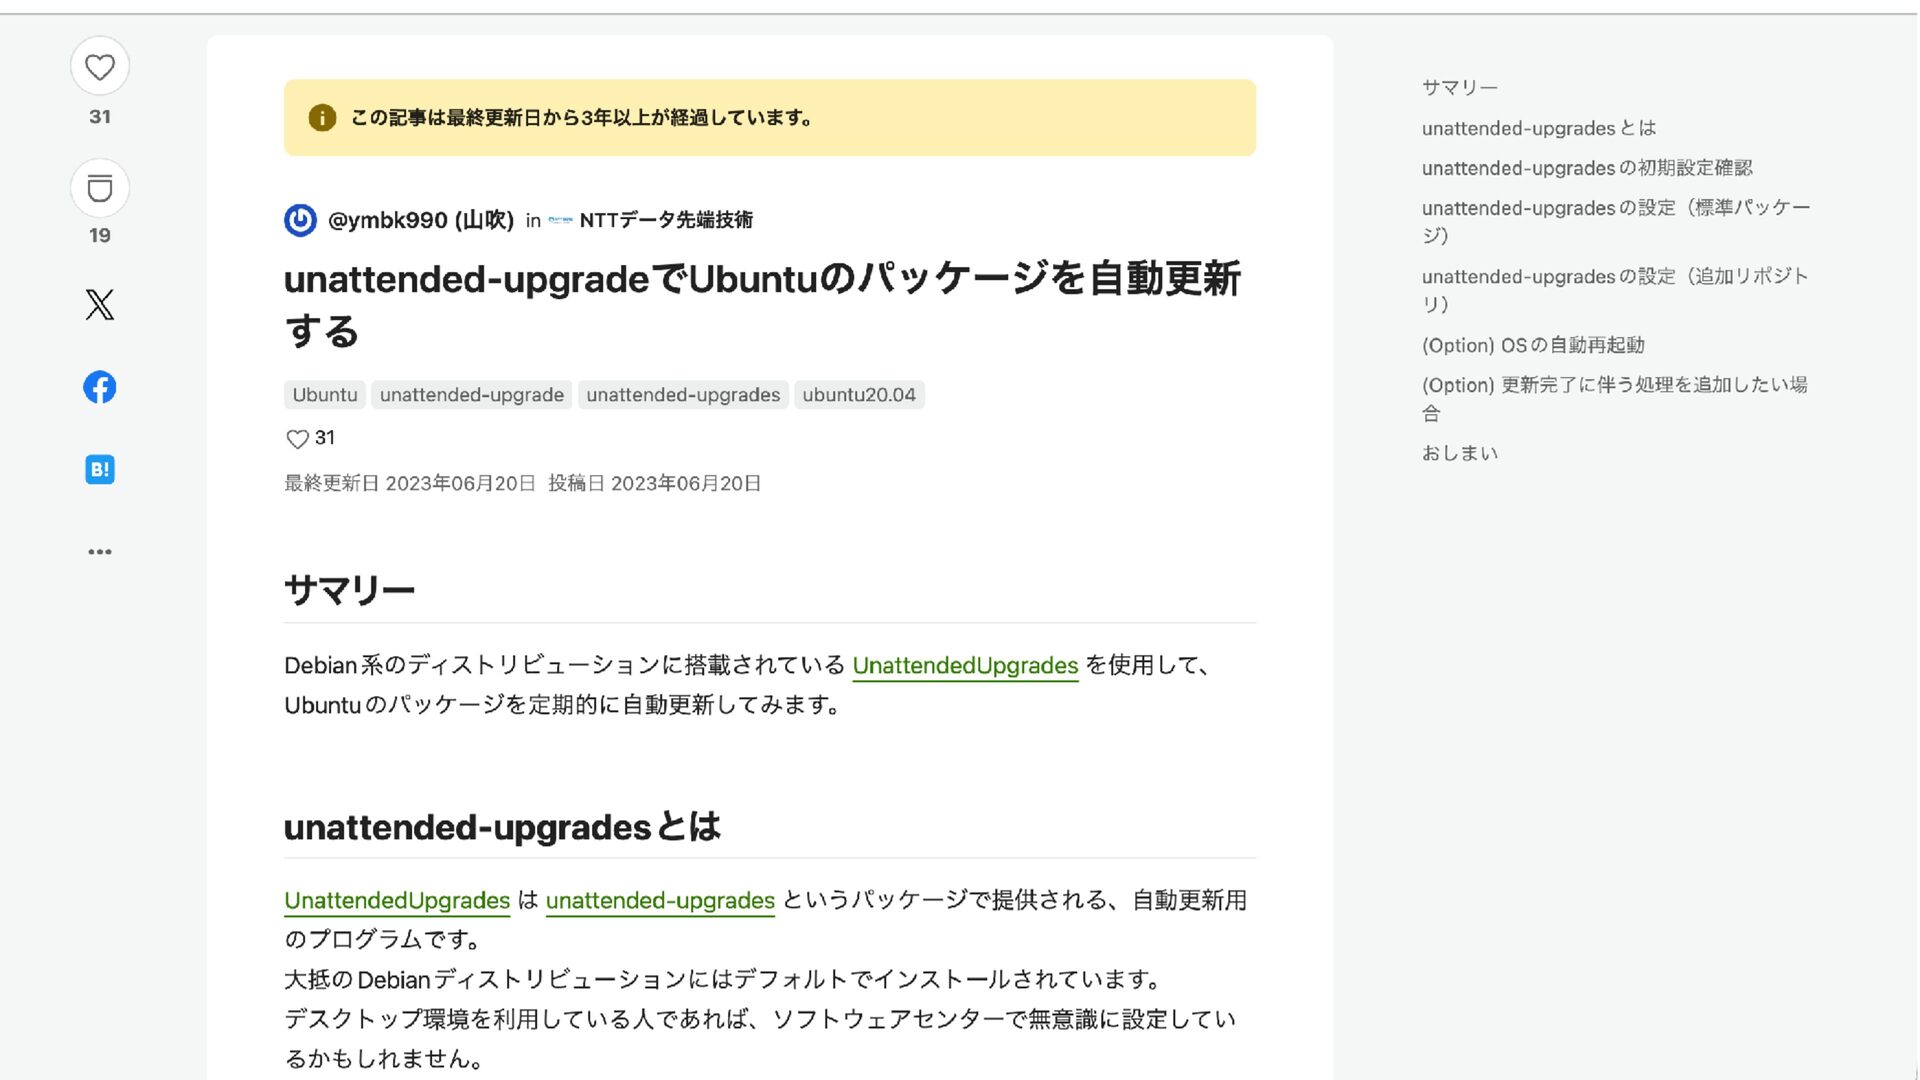Select the ubuntu20.04 tag
The height and width of the screenshot is (1080, 1920).
point(859,395)
